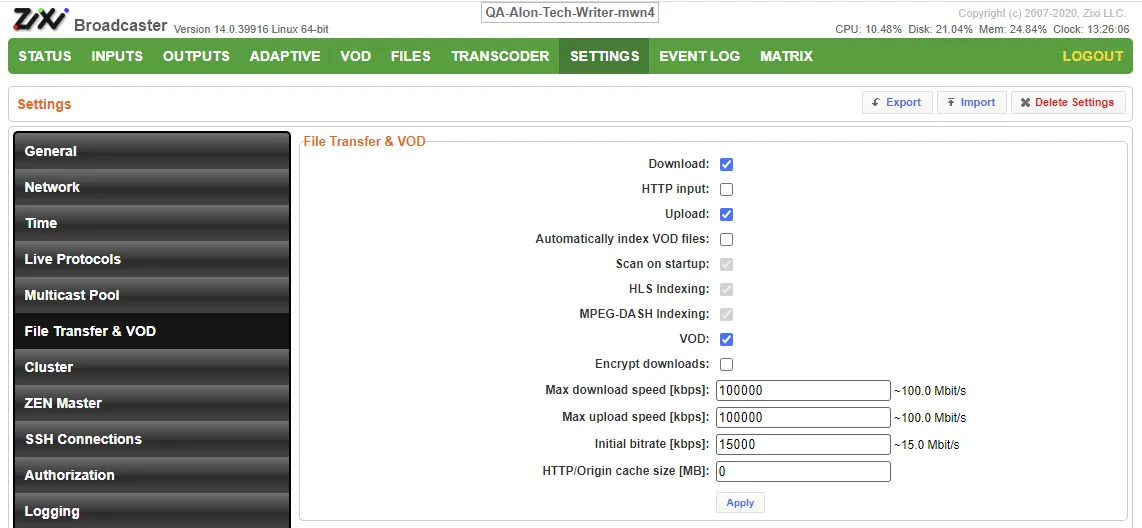
Task: Click the Apply button
Action: pos(740,503)
